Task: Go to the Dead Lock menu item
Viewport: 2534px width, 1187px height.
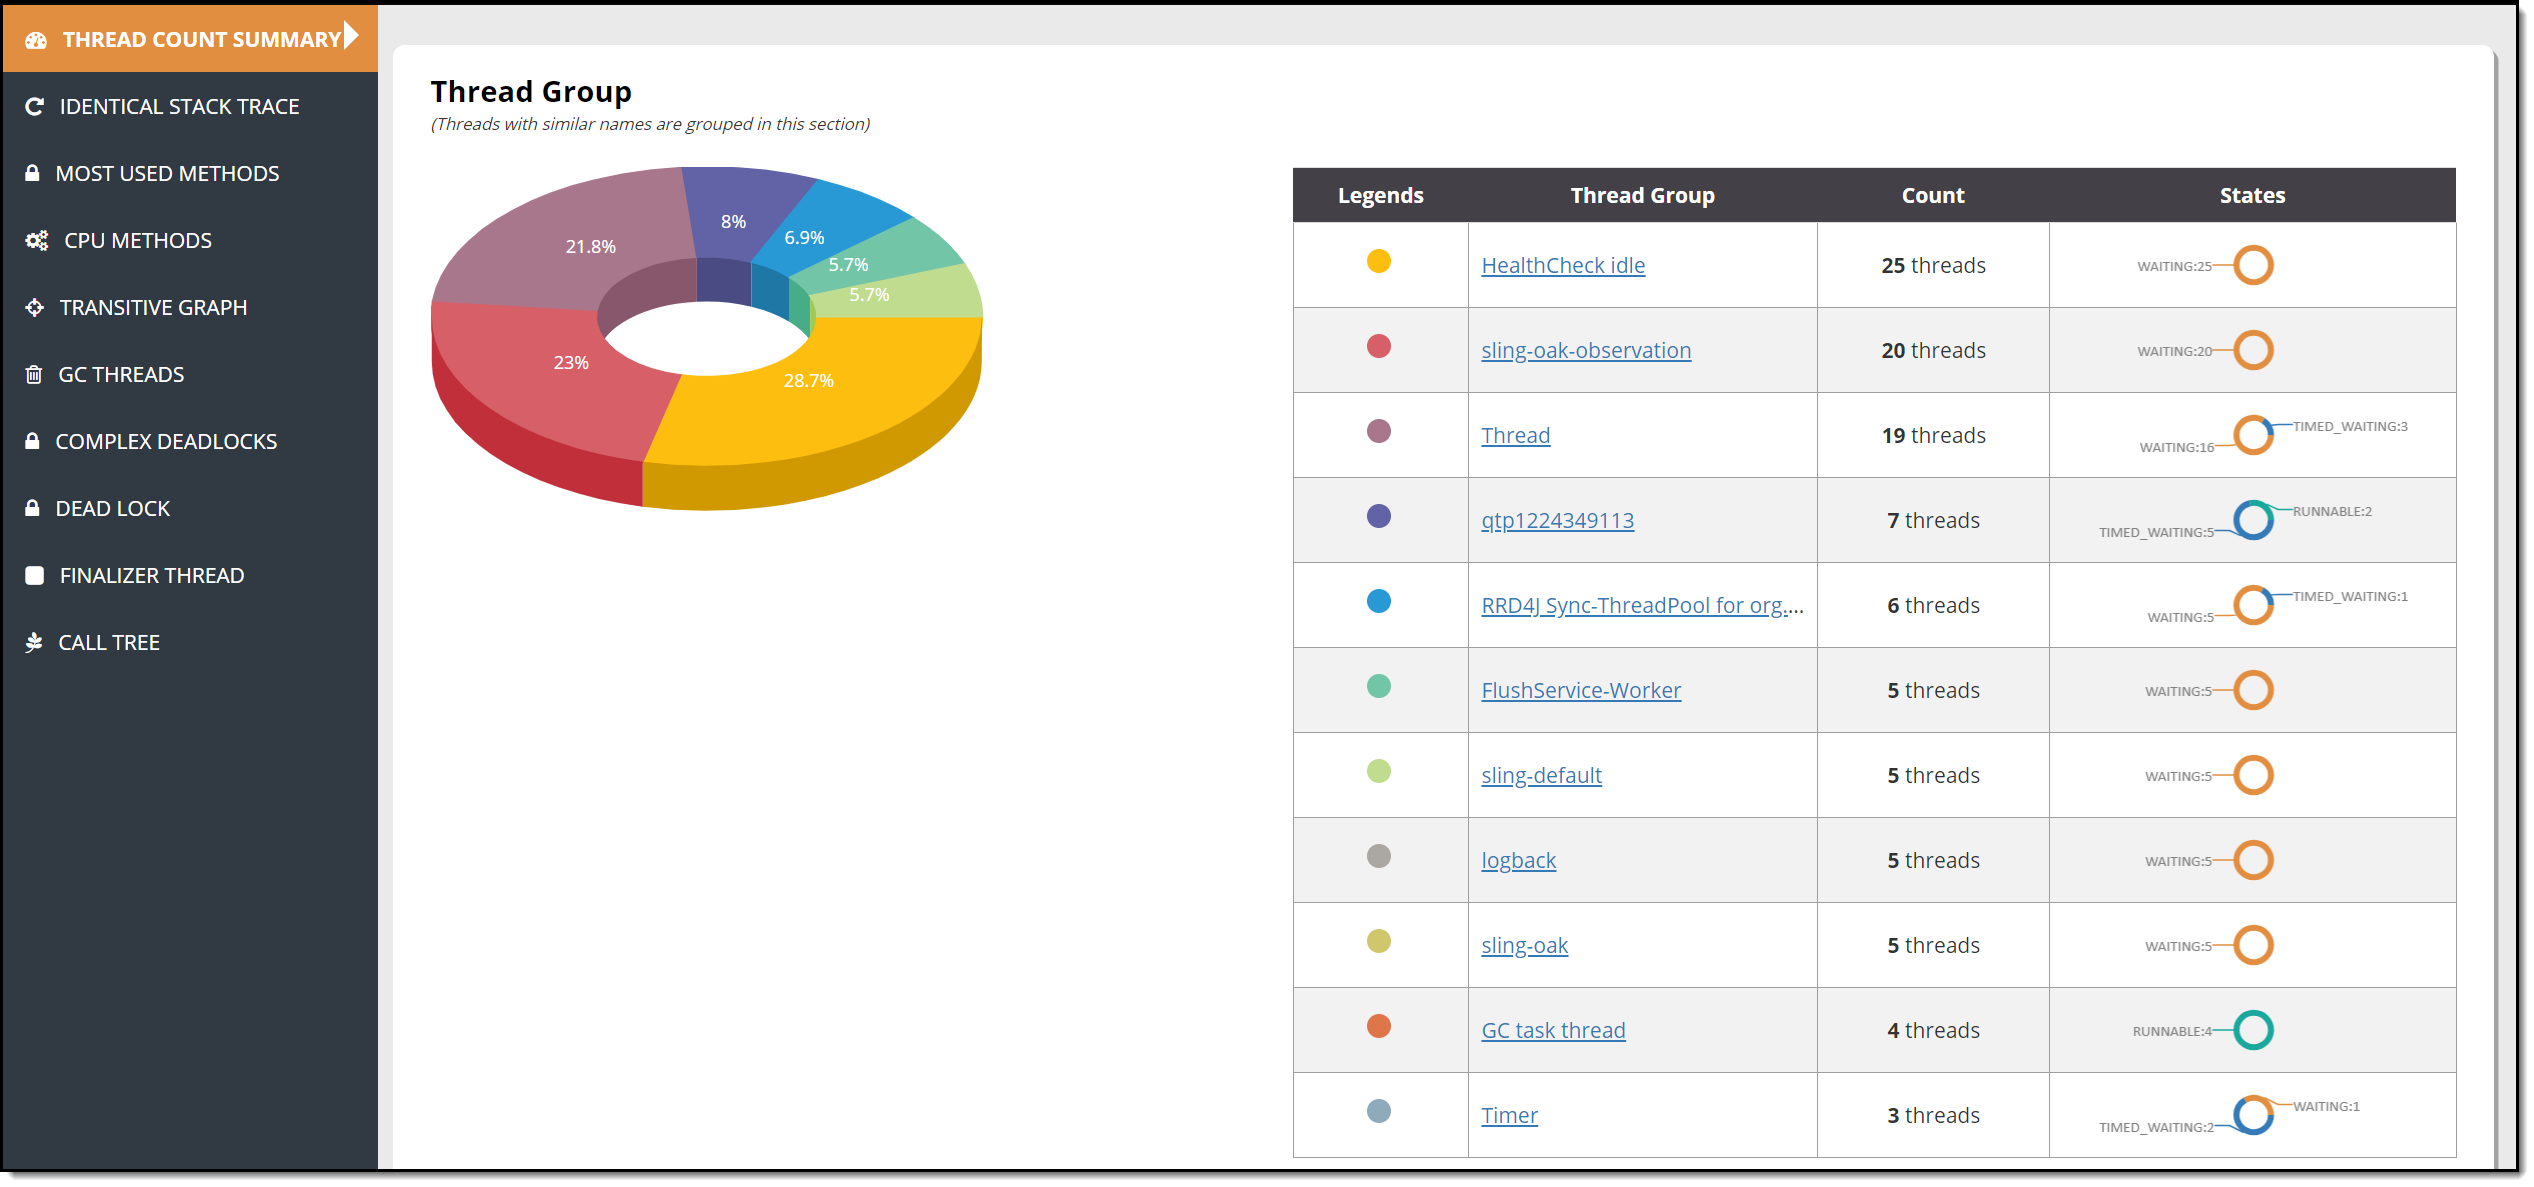Action: click(113, 509)
